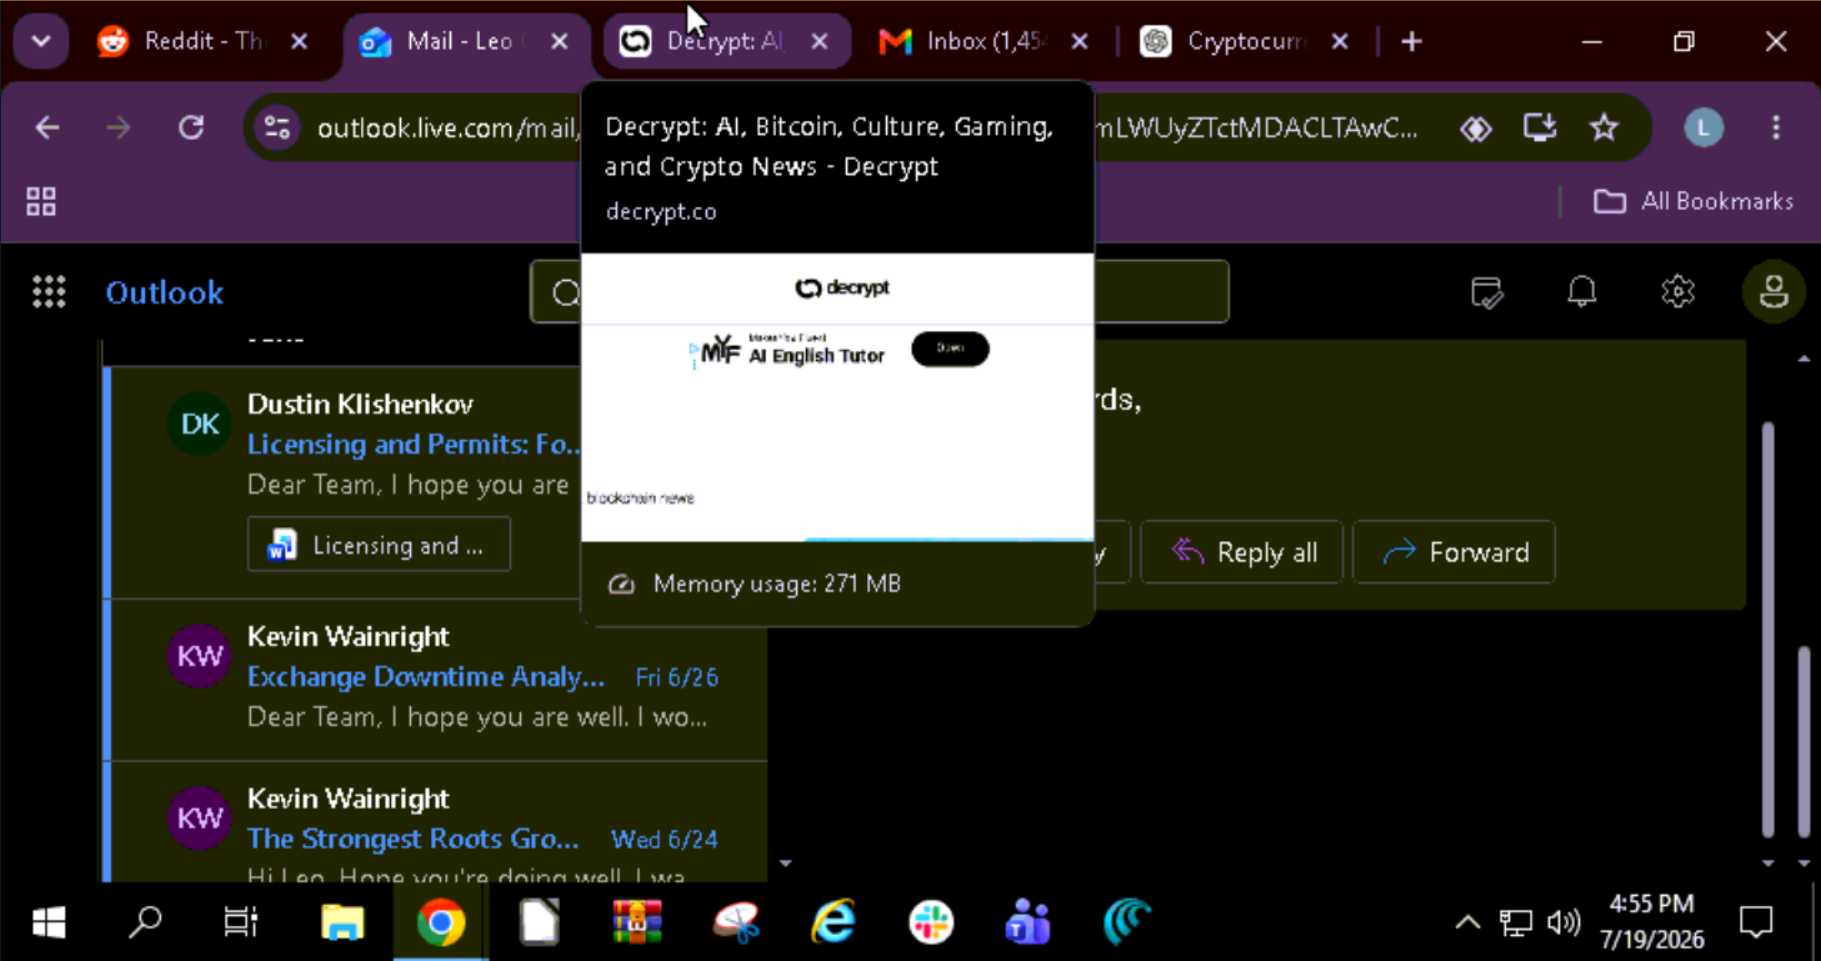Screen dimensions: 1821x961
Task: Open the Outlook app launcher grid
Action: pyautogui.click(x=49, y=292)
